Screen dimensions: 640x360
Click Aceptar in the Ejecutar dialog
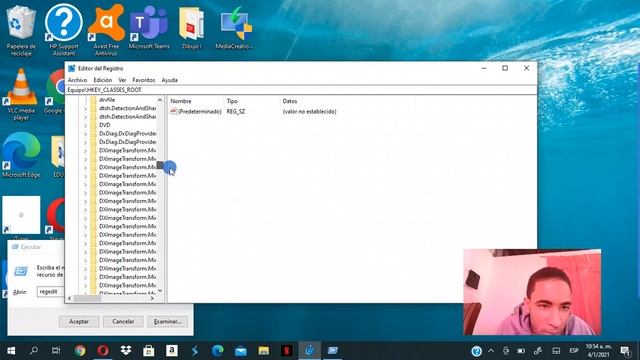tap(79, 322)
